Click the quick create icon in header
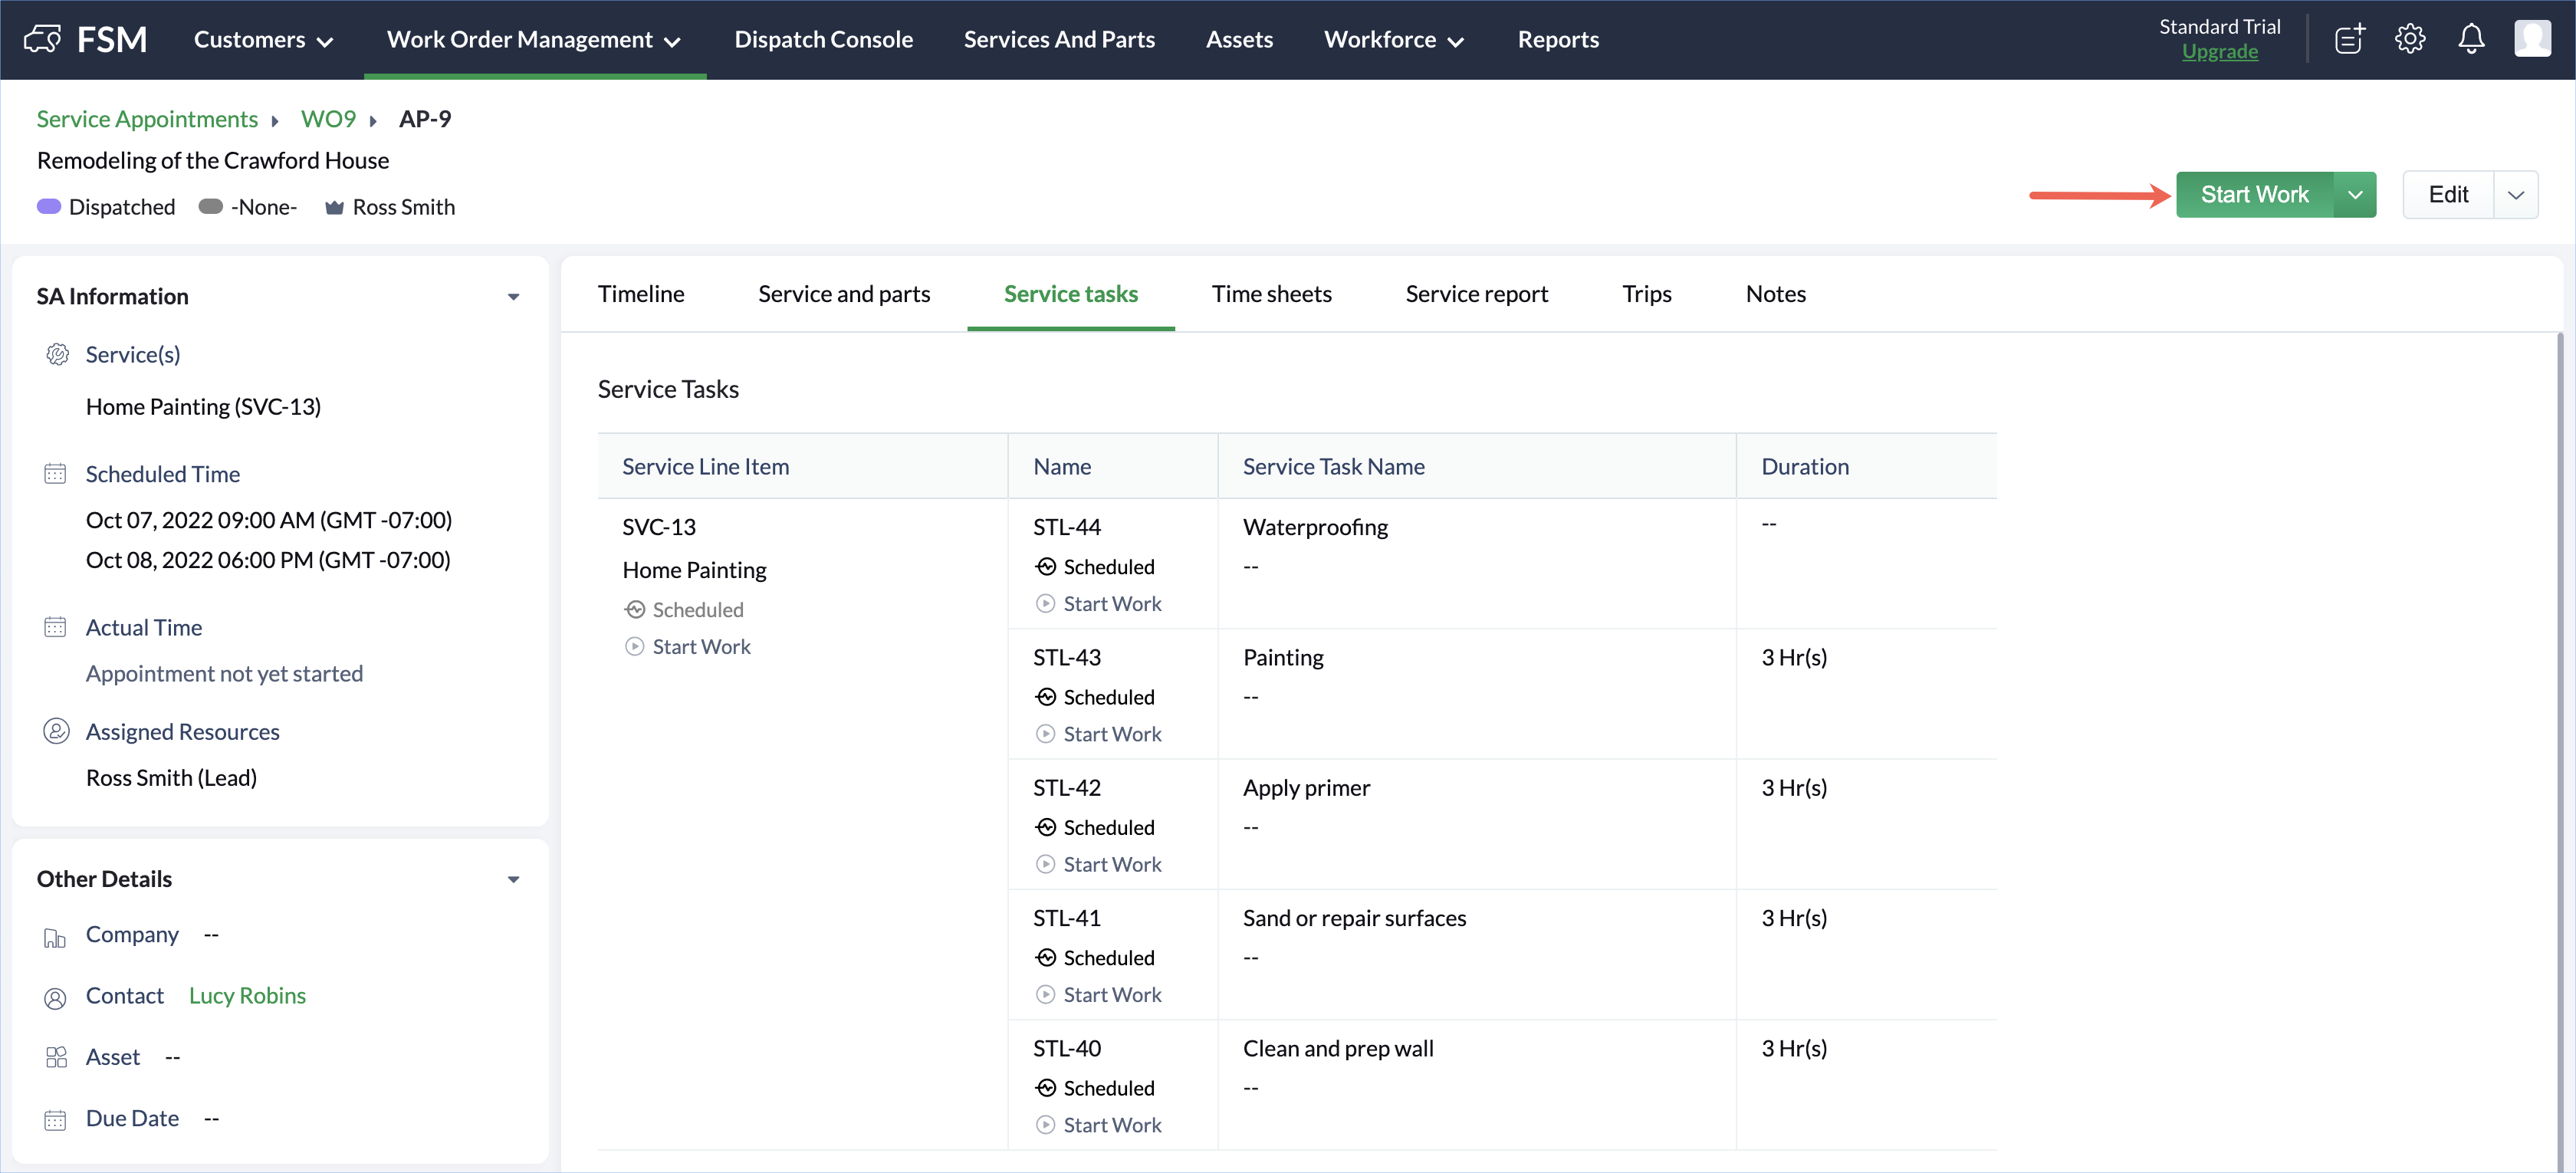 [2349, 39]
